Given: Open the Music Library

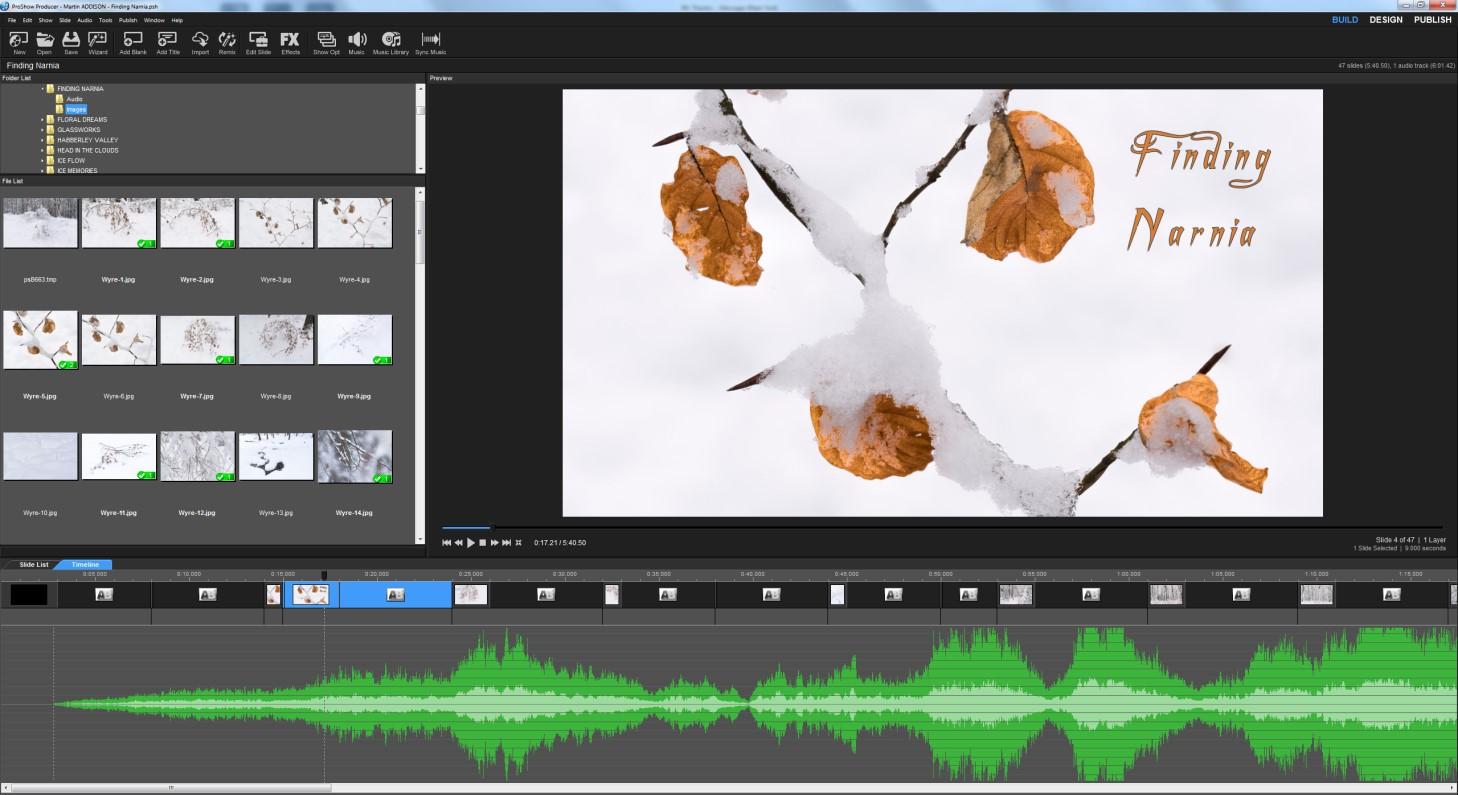Looking at the screenshot, I should (x=391, y=40).
